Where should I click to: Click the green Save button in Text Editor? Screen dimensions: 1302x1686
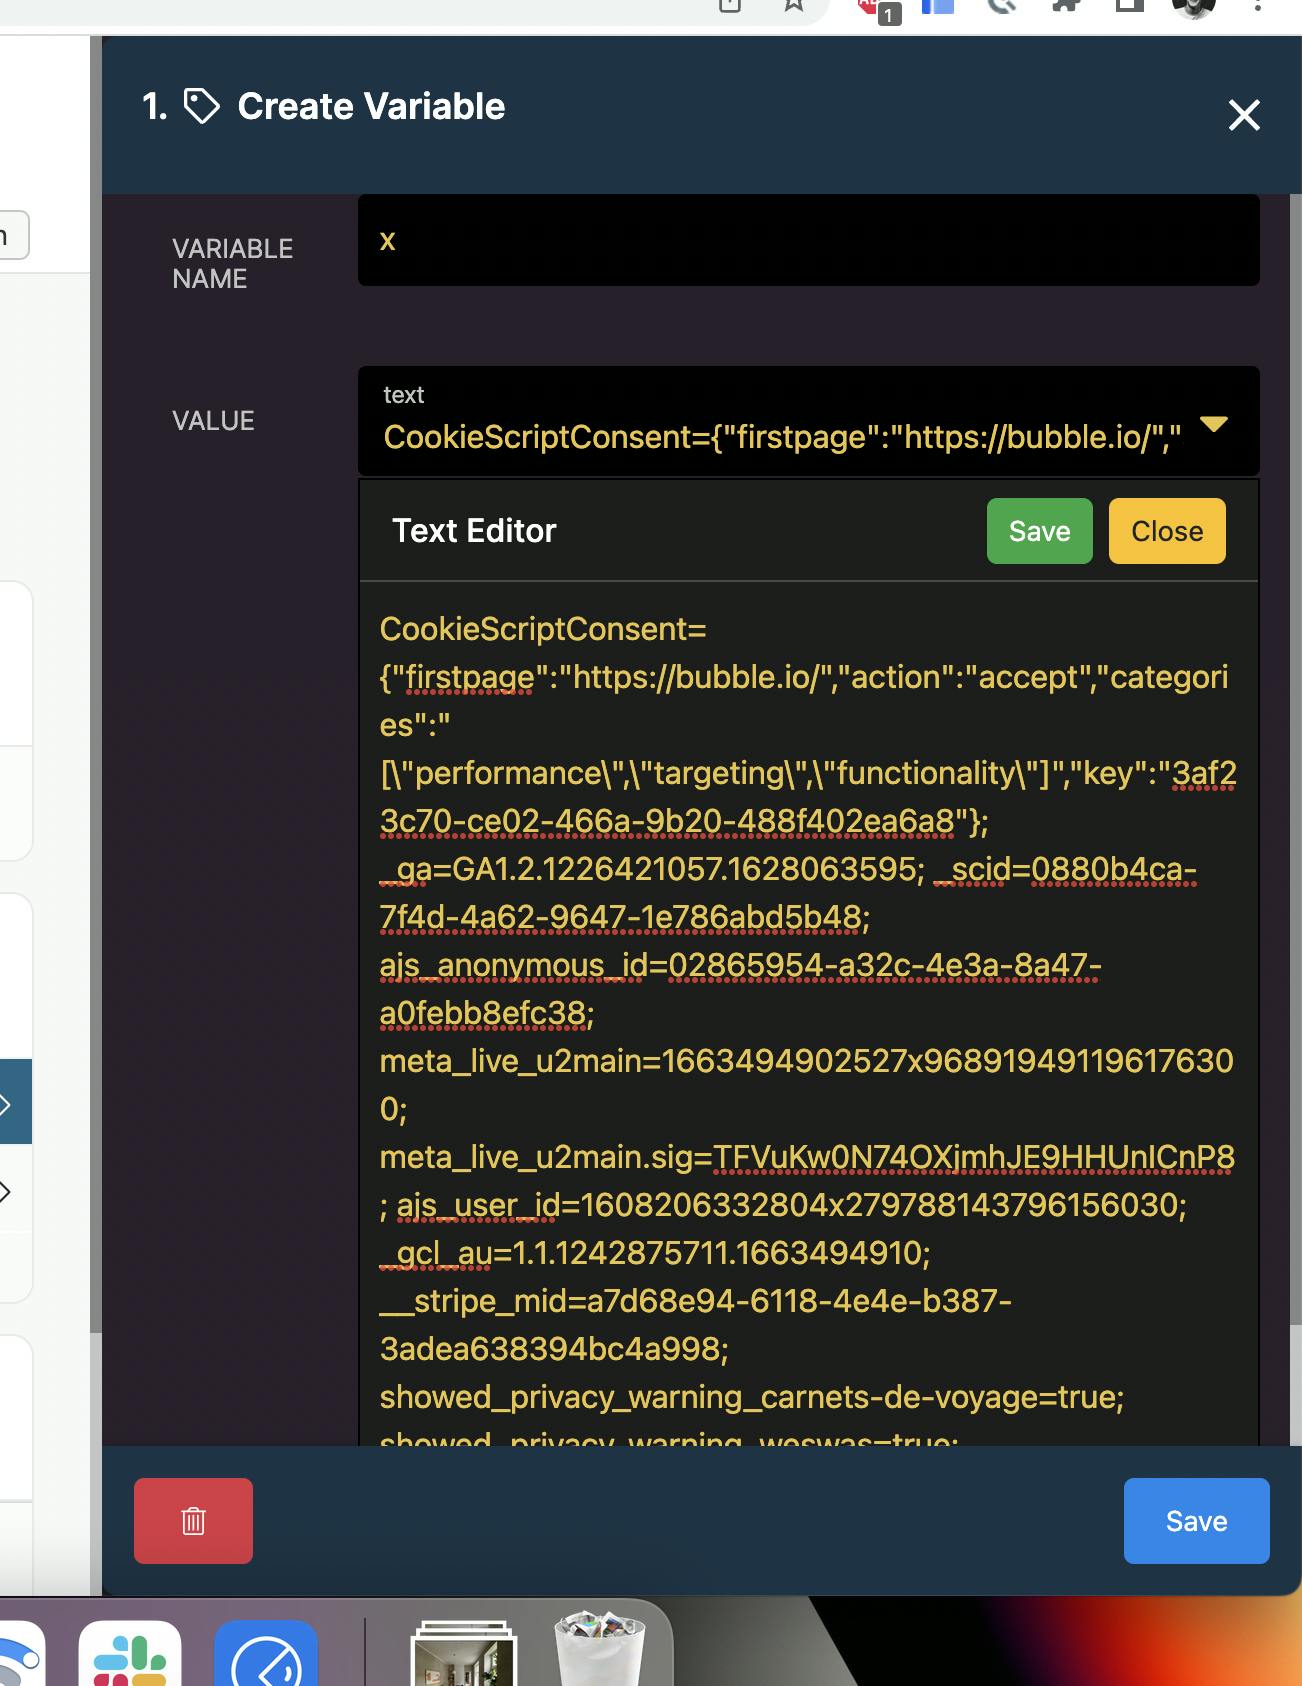(x=1039, y=531)
